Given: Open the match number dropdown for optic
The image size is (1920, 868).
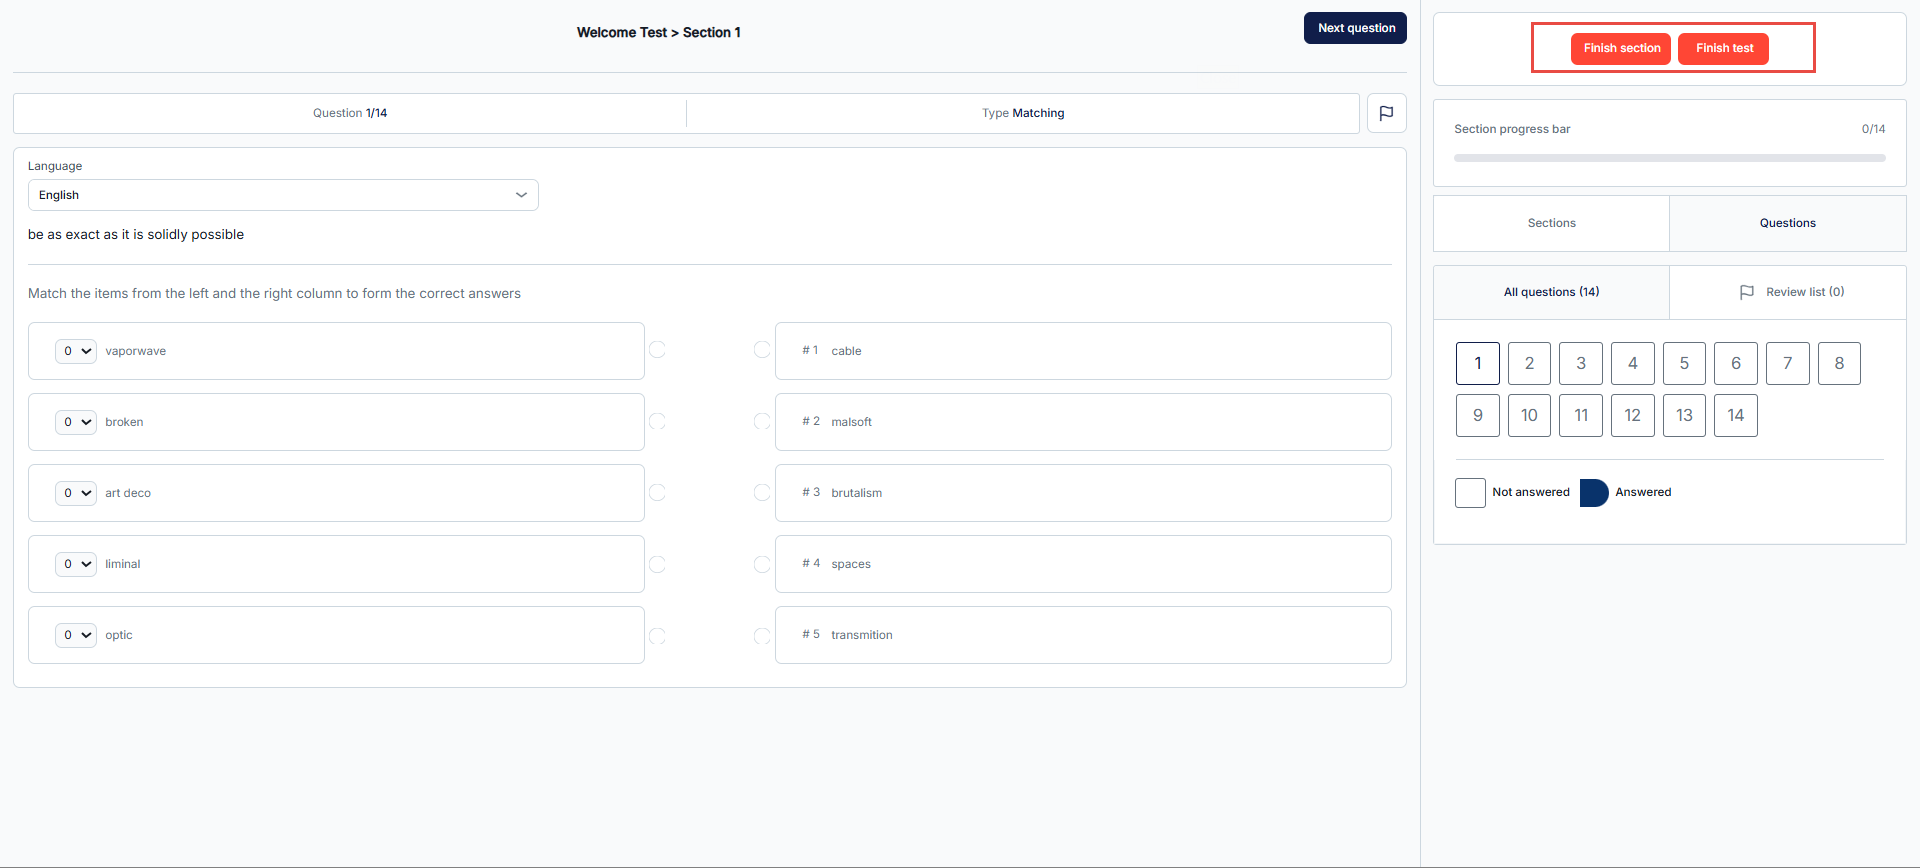Looking at the screenshot, I should point(76,635).
